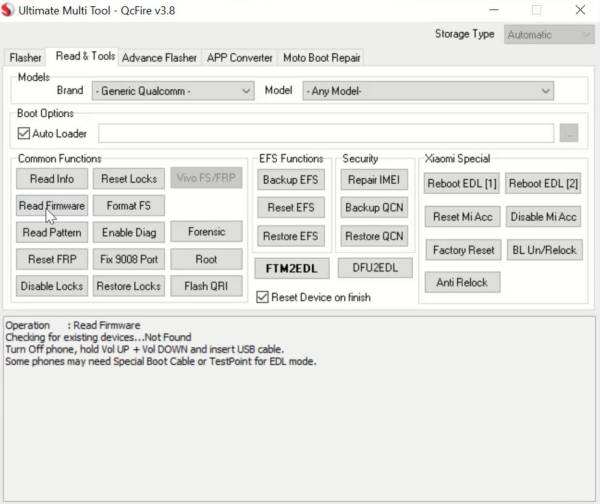Click log line 'Operation : Read Firmware'
This screenshot has height=504, width=600.
[x=73, y=325]
